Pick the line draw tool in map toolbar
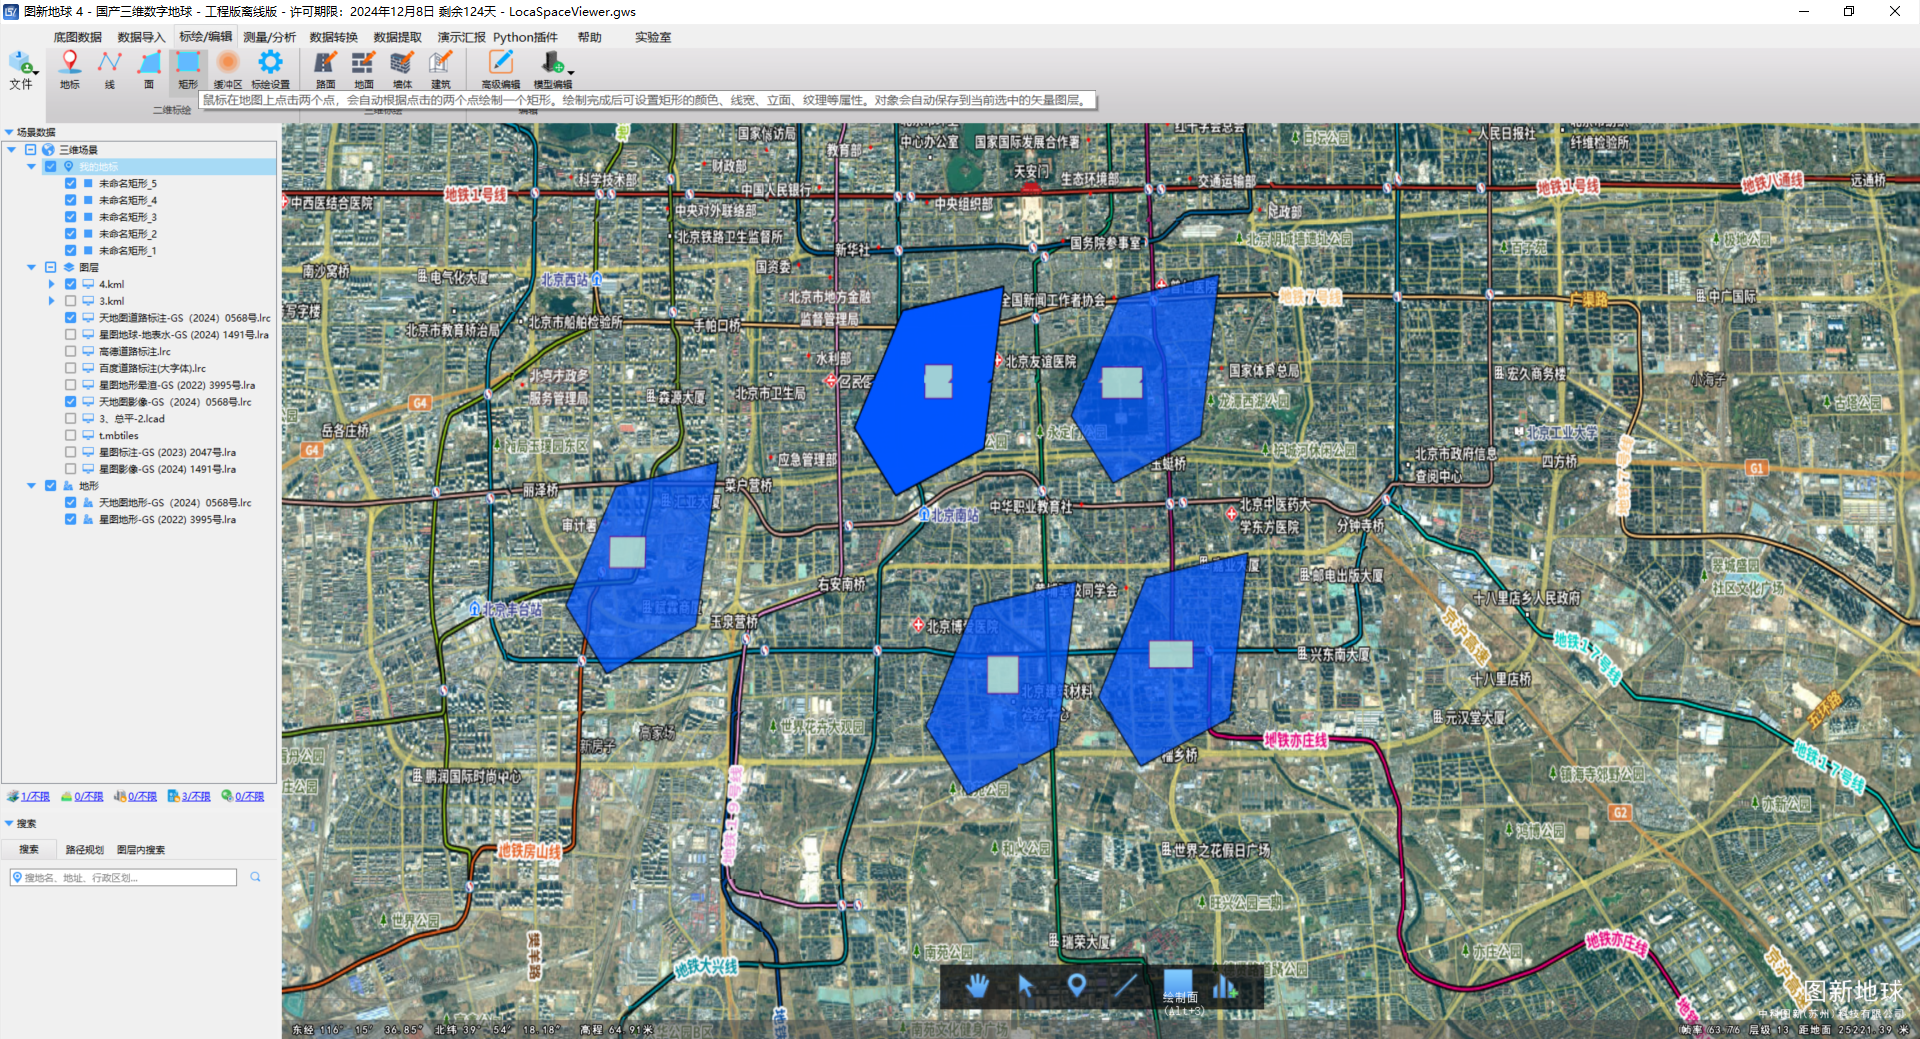Screen dimensions: 1920x1039 (x=1126, y=986)
